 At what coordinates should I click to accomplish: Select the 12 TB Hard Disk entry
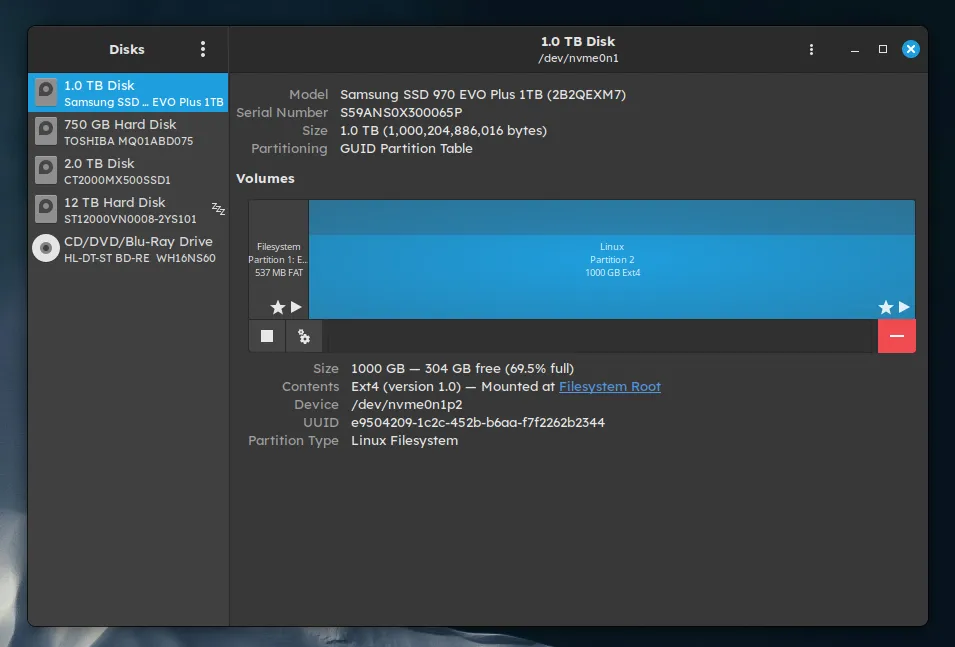[x=128, y=210]
